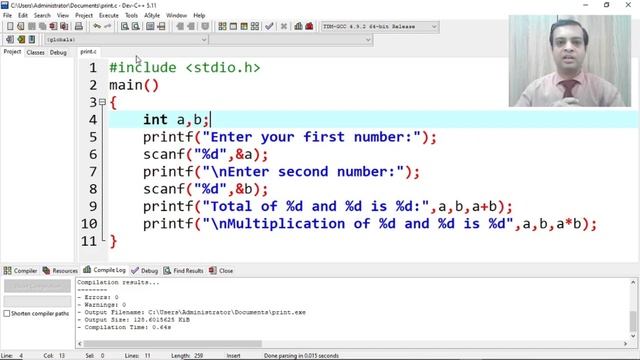Click the line 5 printf "Enter your first number:" code
Viewport: 640px width, 360px height.
pyautogui.click(x=290, y=137)
